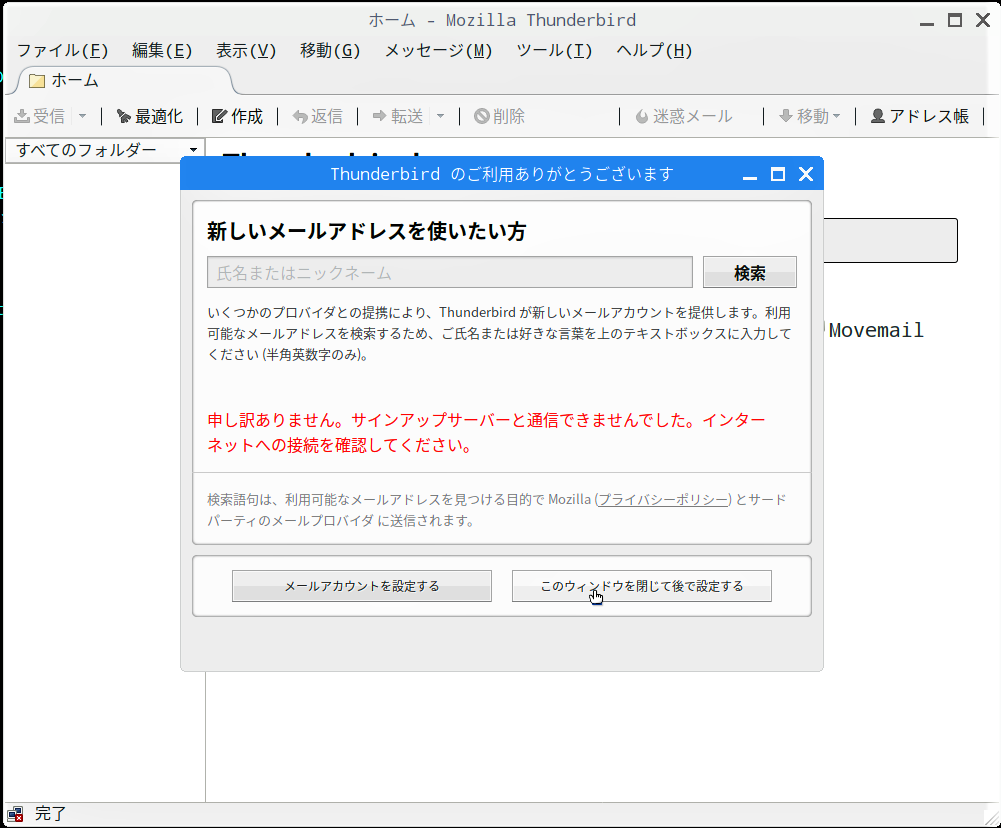The image size is (1001, 828).
Task: Open the プライバシーポリシー link
Action: (663, 499)
